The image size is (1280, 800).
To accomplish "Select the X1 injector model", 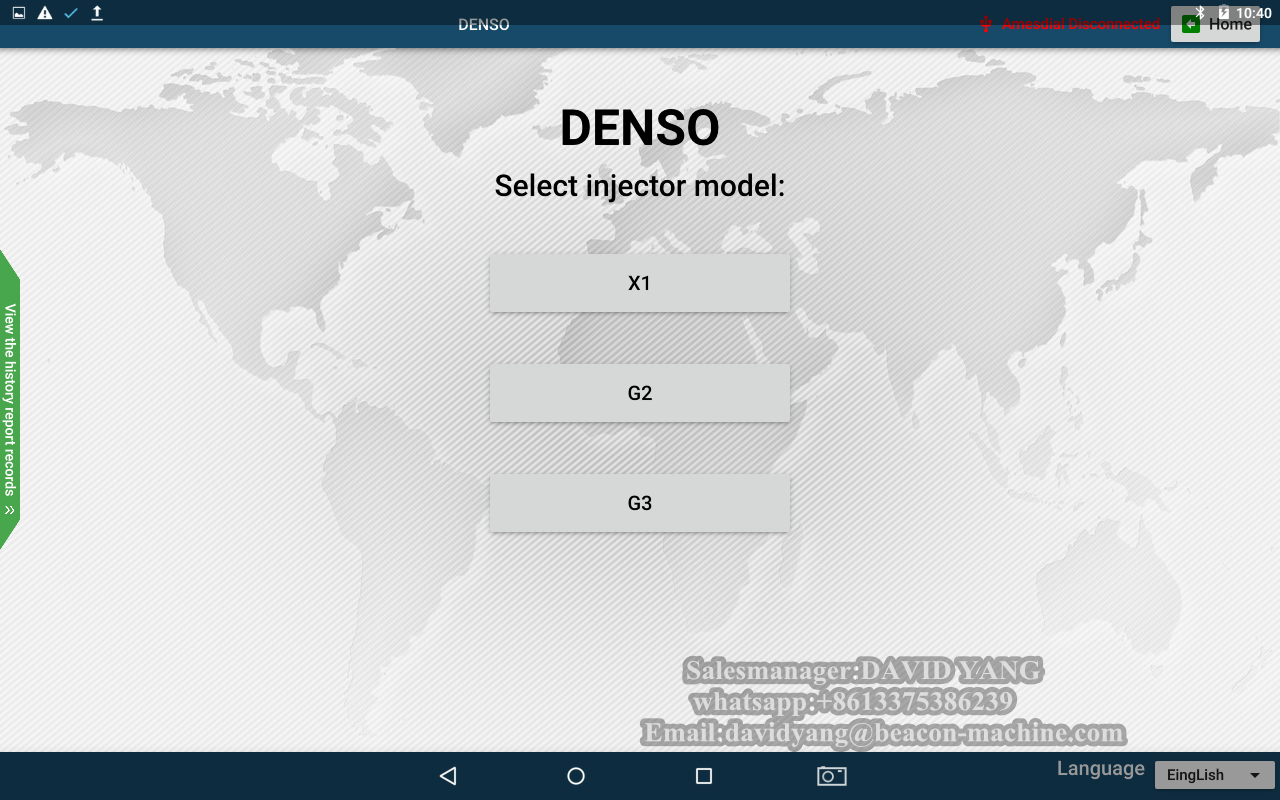I will (640, 283).
